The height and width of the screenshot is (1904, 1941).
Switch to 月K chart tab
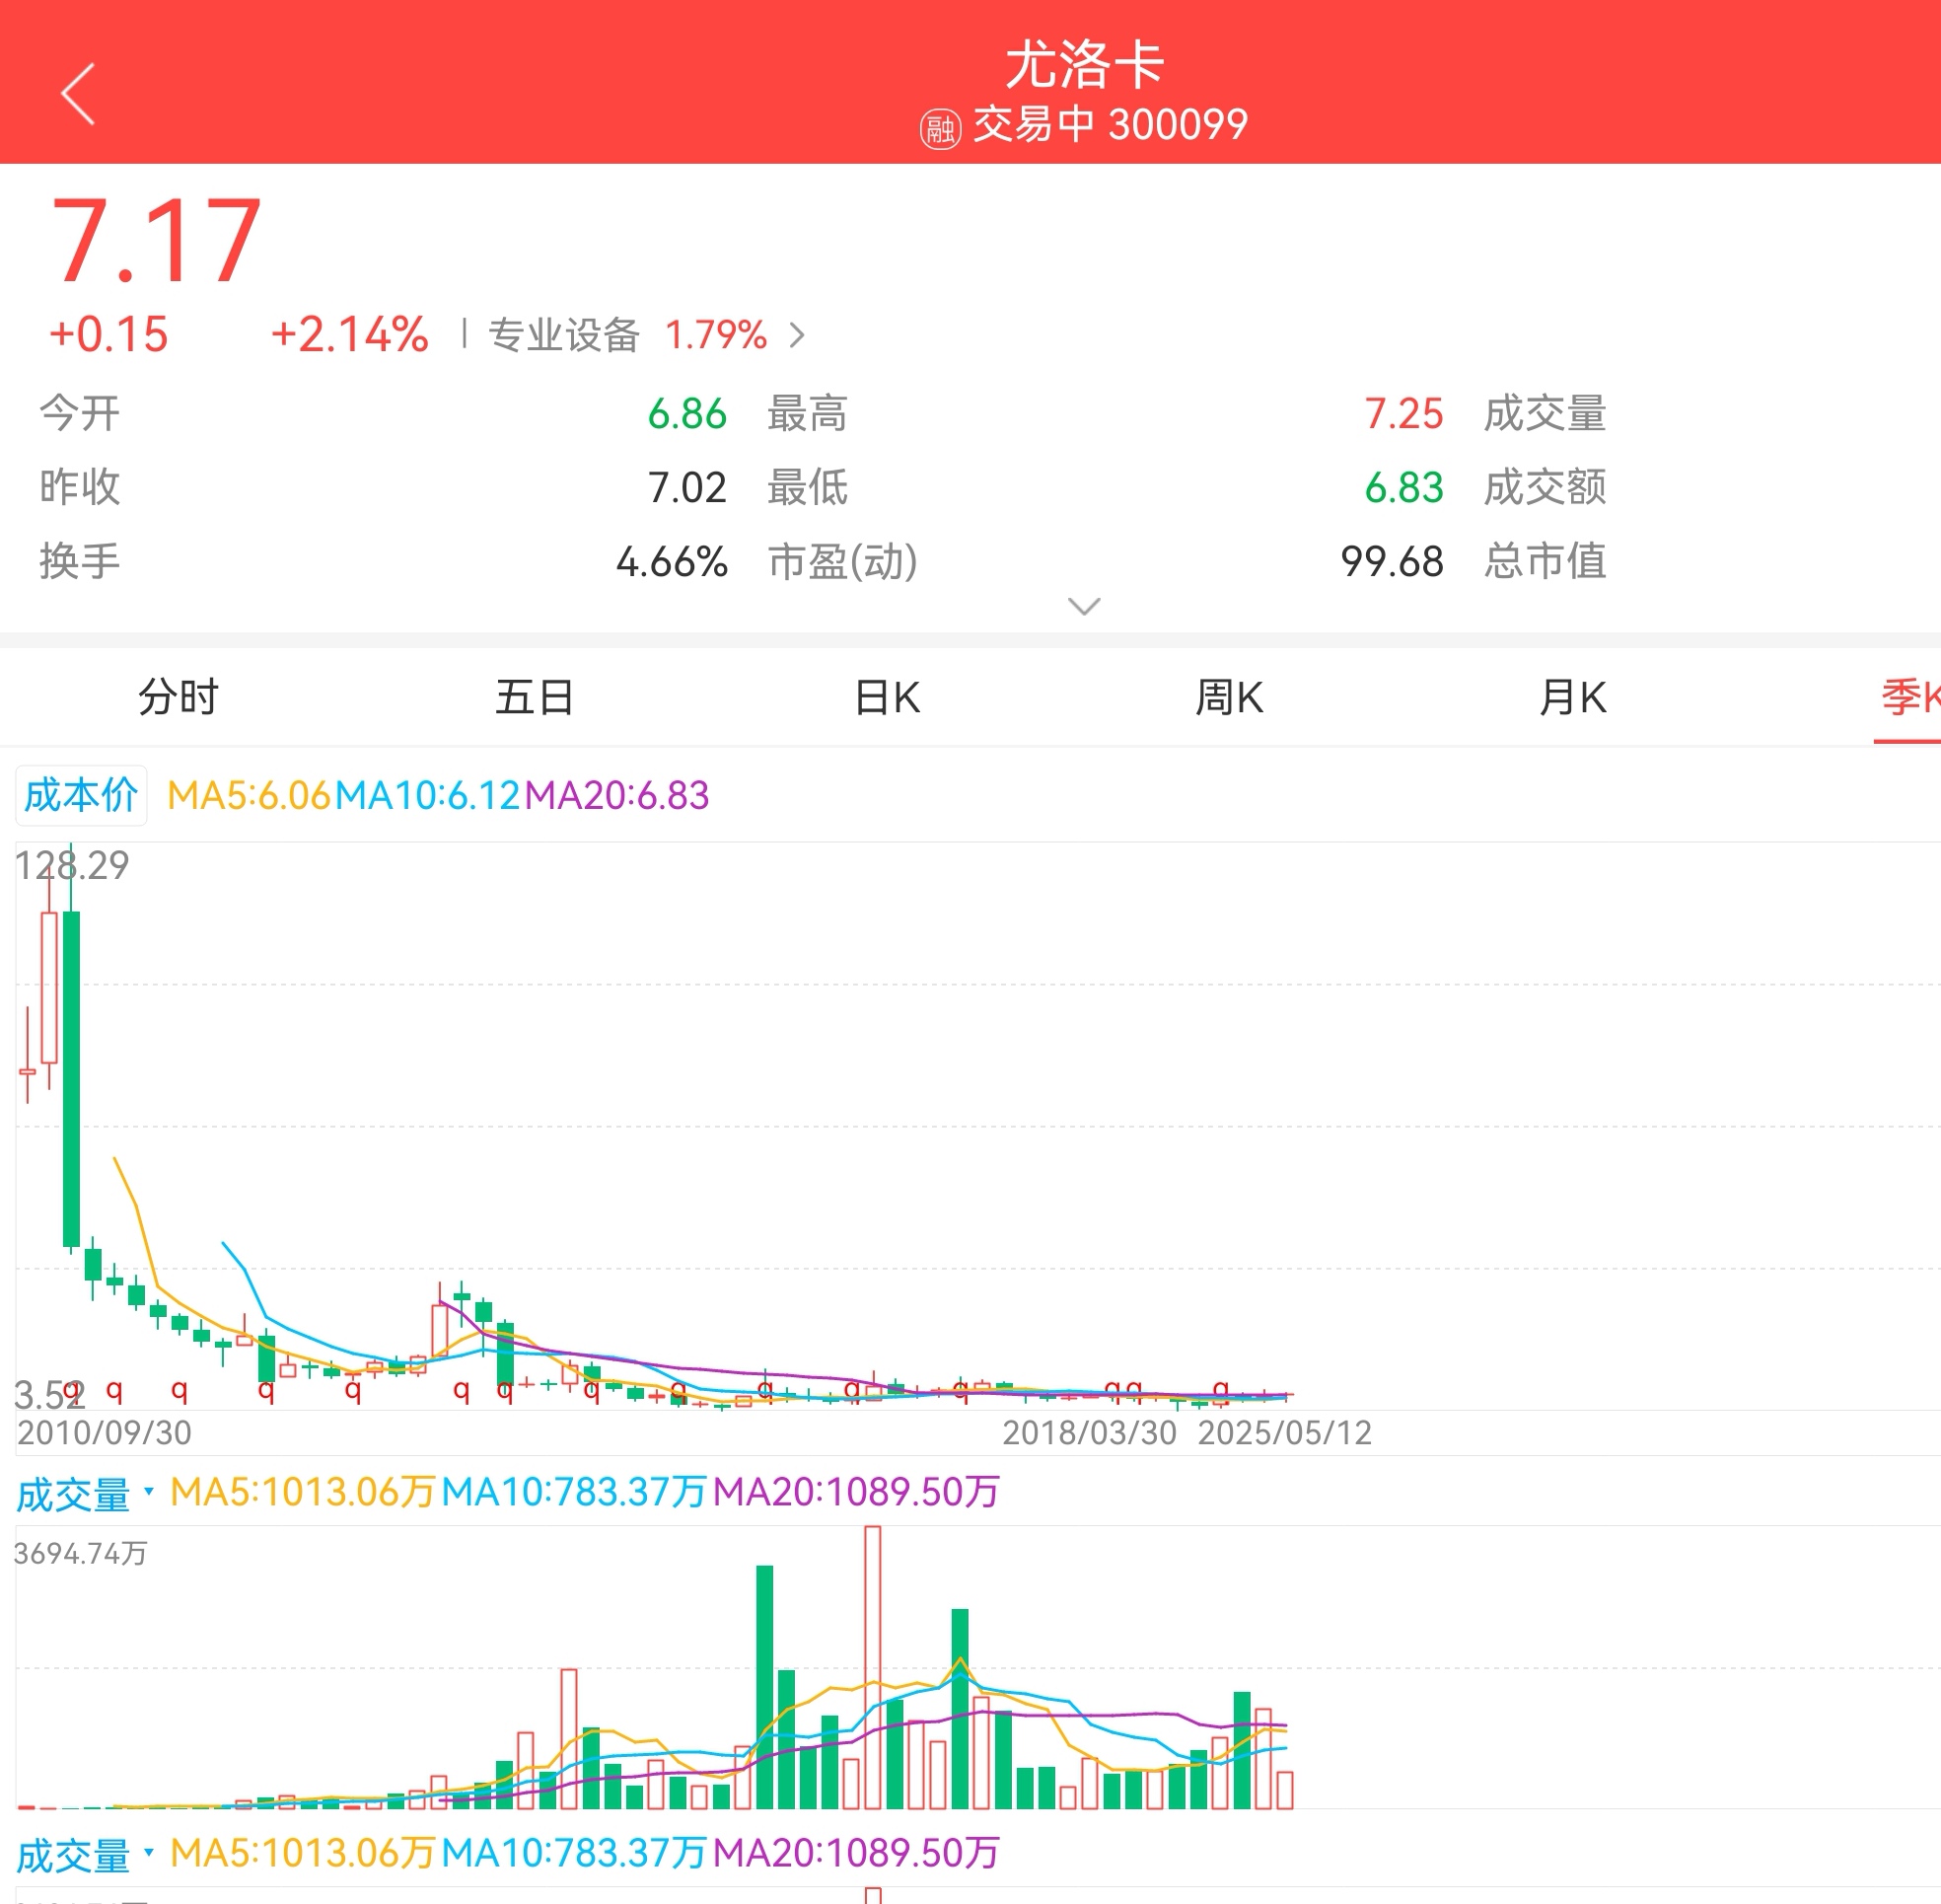click(x=1573, y=697)
